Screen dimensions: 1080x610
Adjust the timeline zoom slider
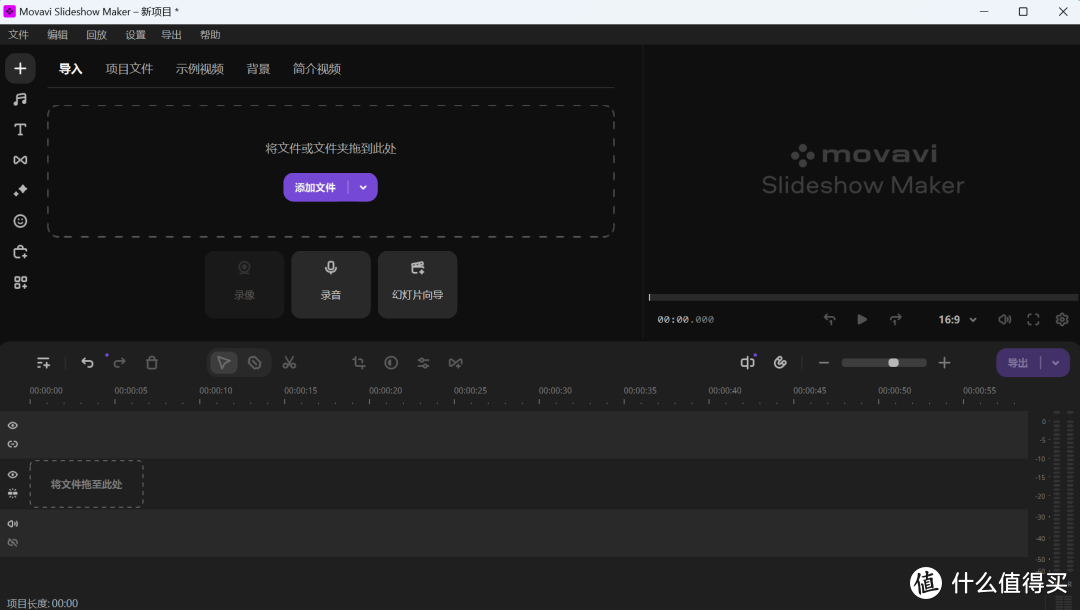point(884,363)
